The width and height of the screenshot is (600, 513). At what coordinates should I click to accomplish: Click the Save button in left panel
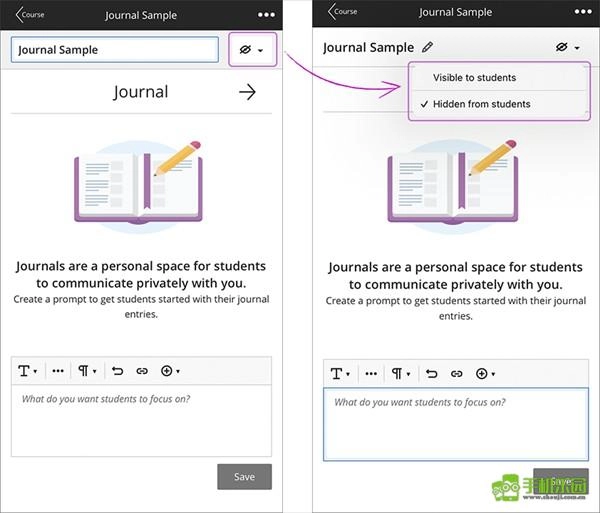click(x=244, y=477)
